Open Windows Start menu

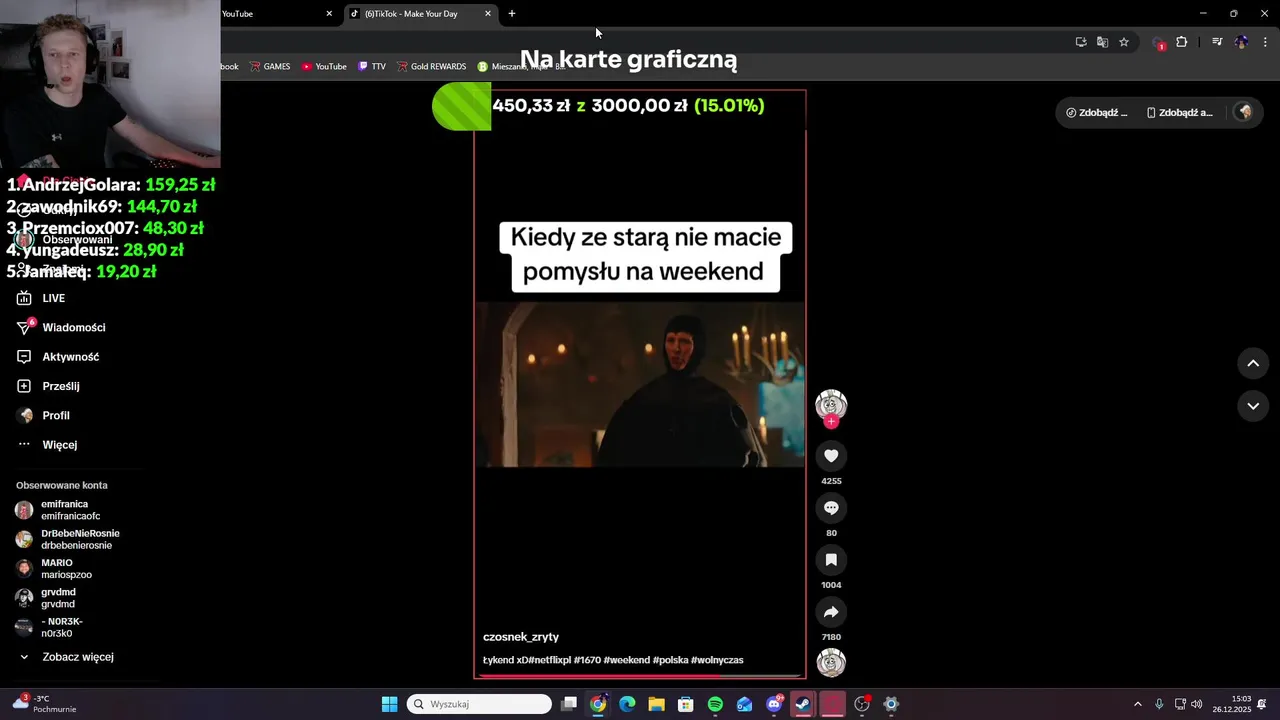tap(389, 704)
